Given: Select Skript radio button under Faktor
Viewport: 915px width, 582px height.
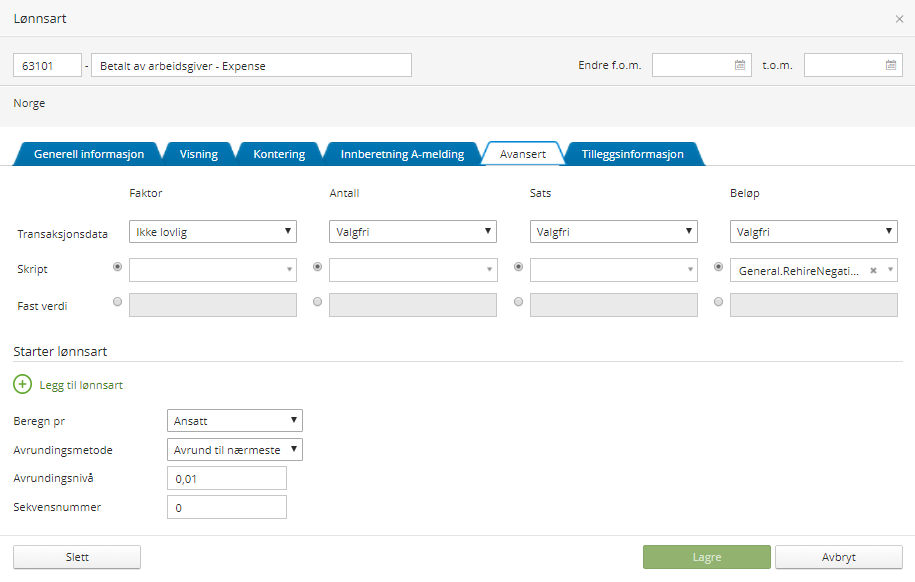Looking at the screenshot, I should (119, 267).
